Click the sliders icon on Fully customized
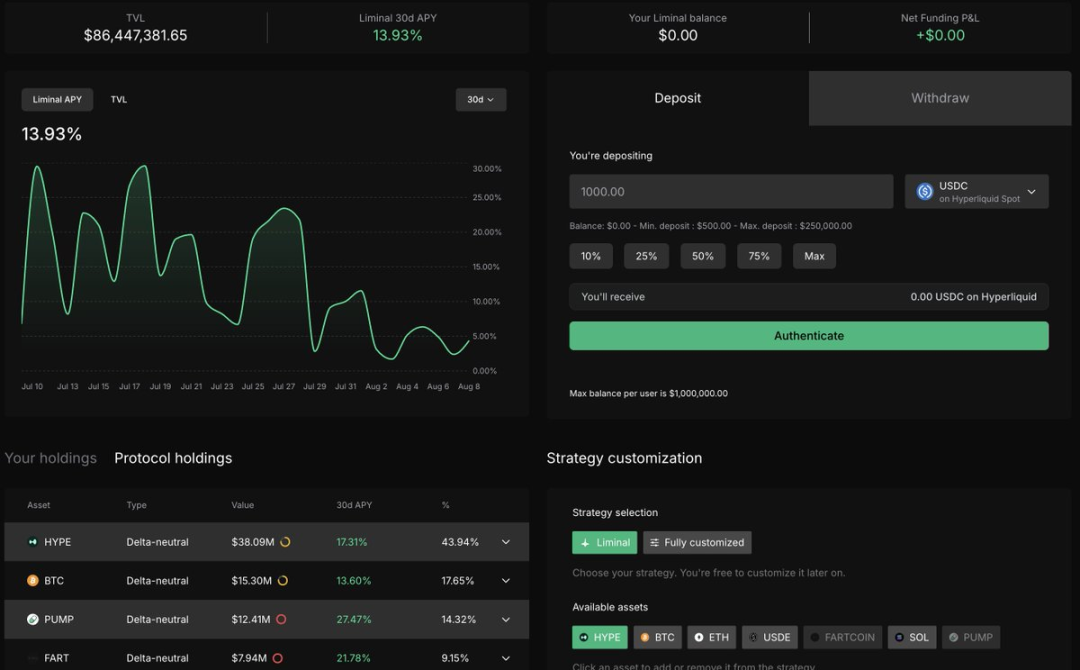This screenshot has width=1080, height=670. tap(655, 542)
